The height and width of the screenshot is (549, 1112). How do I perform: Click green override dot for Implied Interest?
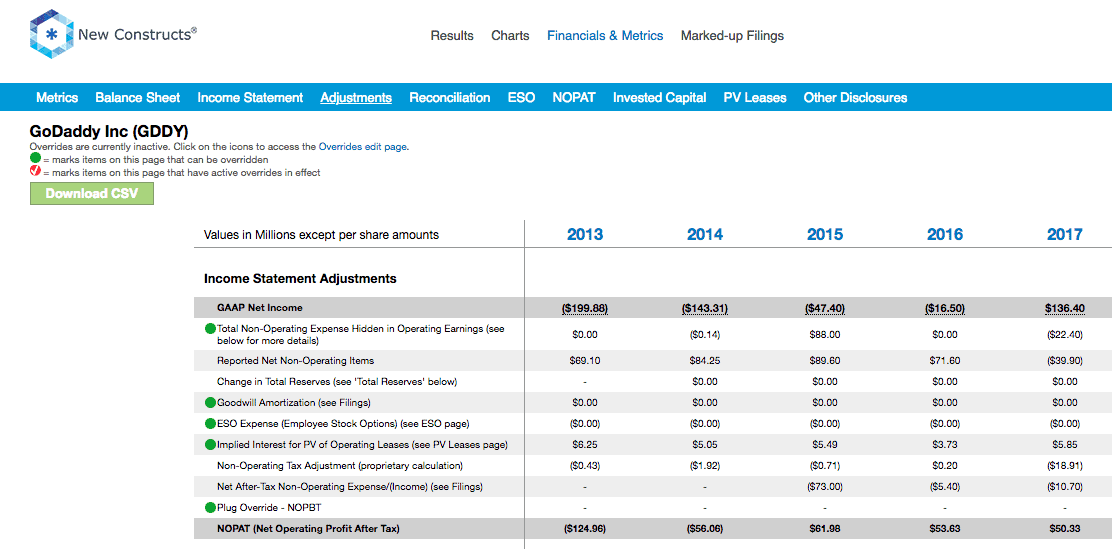[210, 445]
